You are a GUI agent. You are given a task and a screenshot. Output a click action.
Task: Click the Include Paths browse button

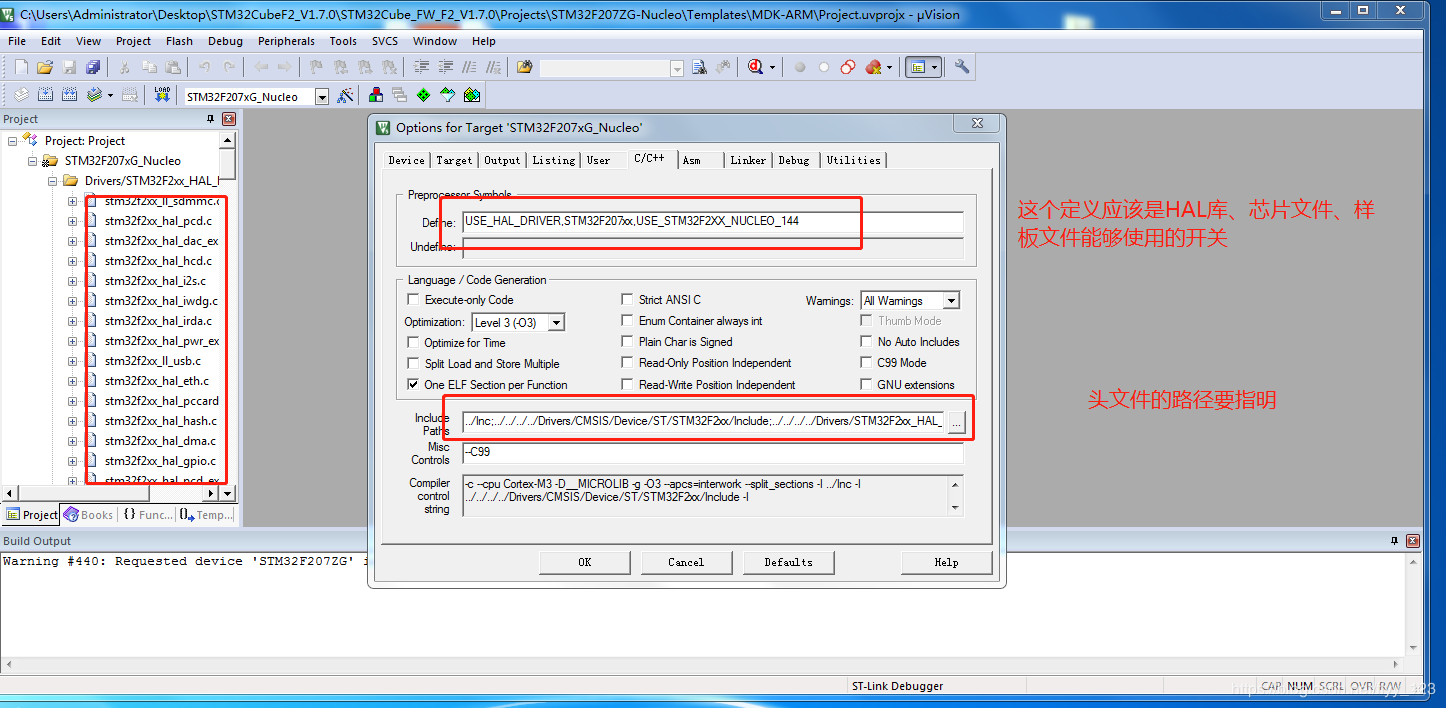pos(956,422)
